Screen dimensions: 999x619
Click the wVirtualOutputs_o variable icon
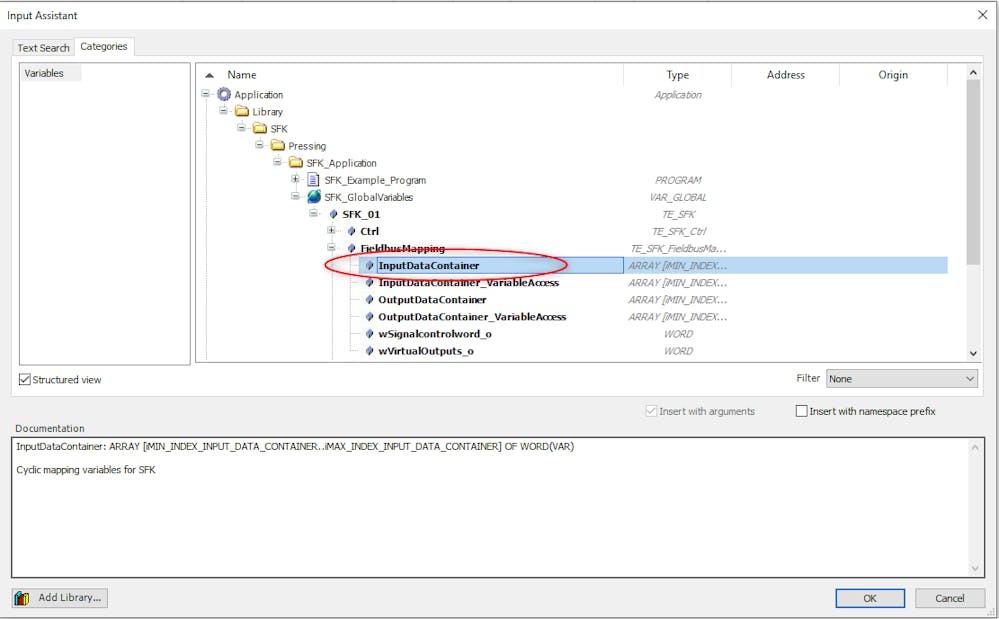click(370, 352)
